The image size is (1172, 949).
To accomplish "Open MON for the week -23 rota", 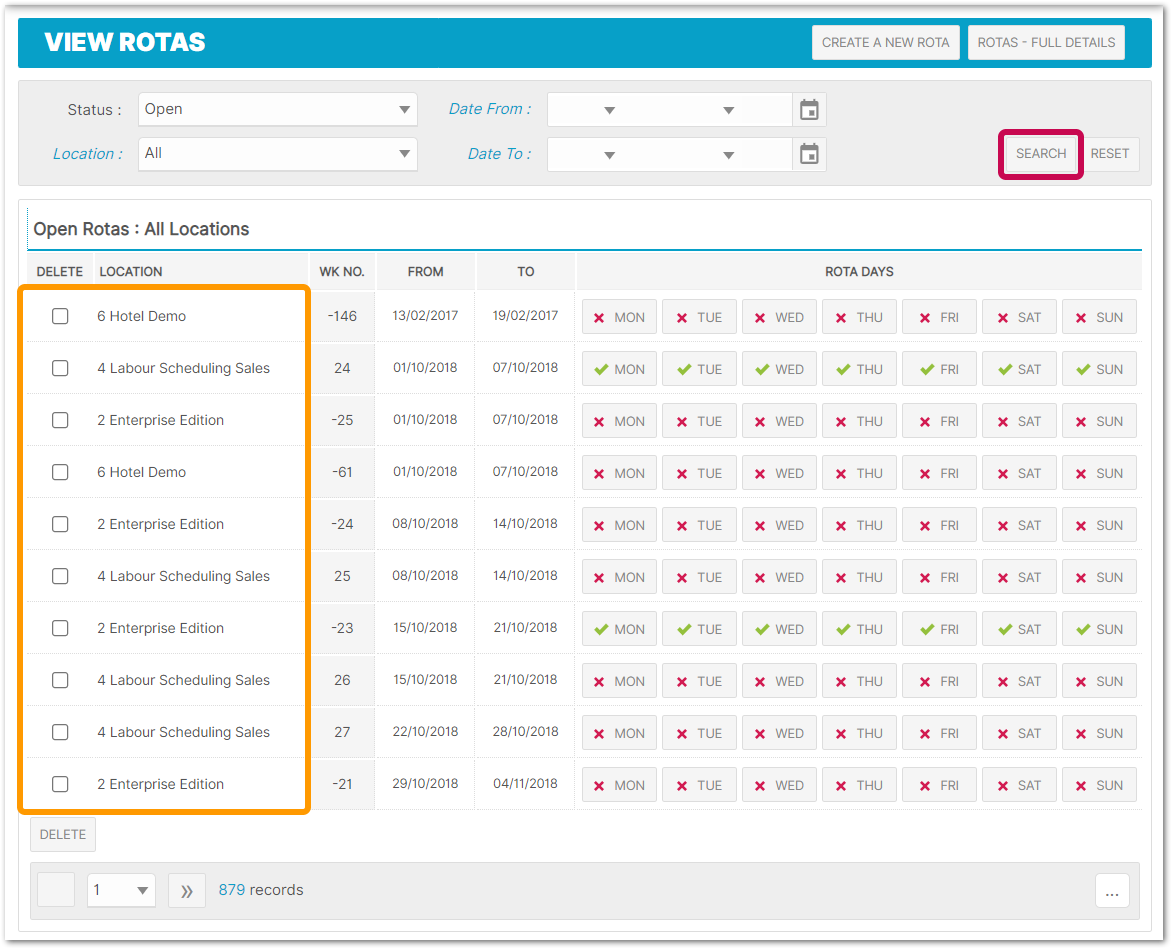I will 620,628.
